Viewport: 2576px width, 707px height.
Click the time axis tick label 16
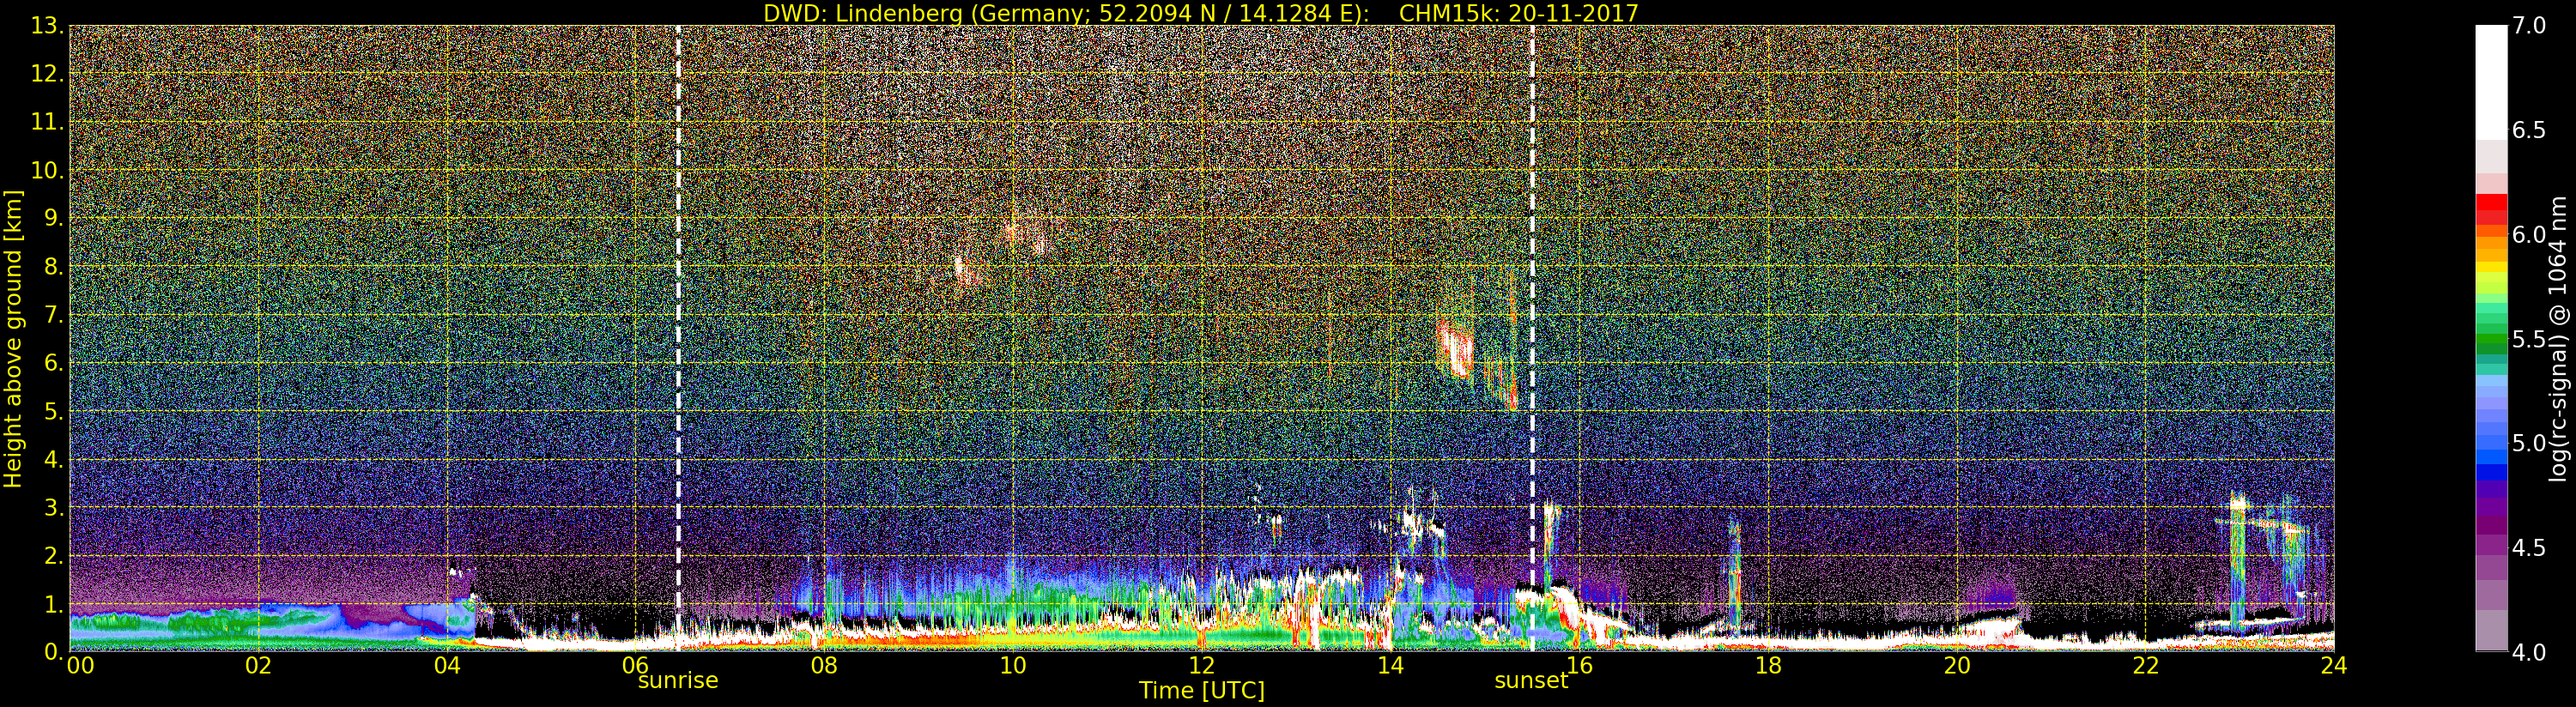1579,665
